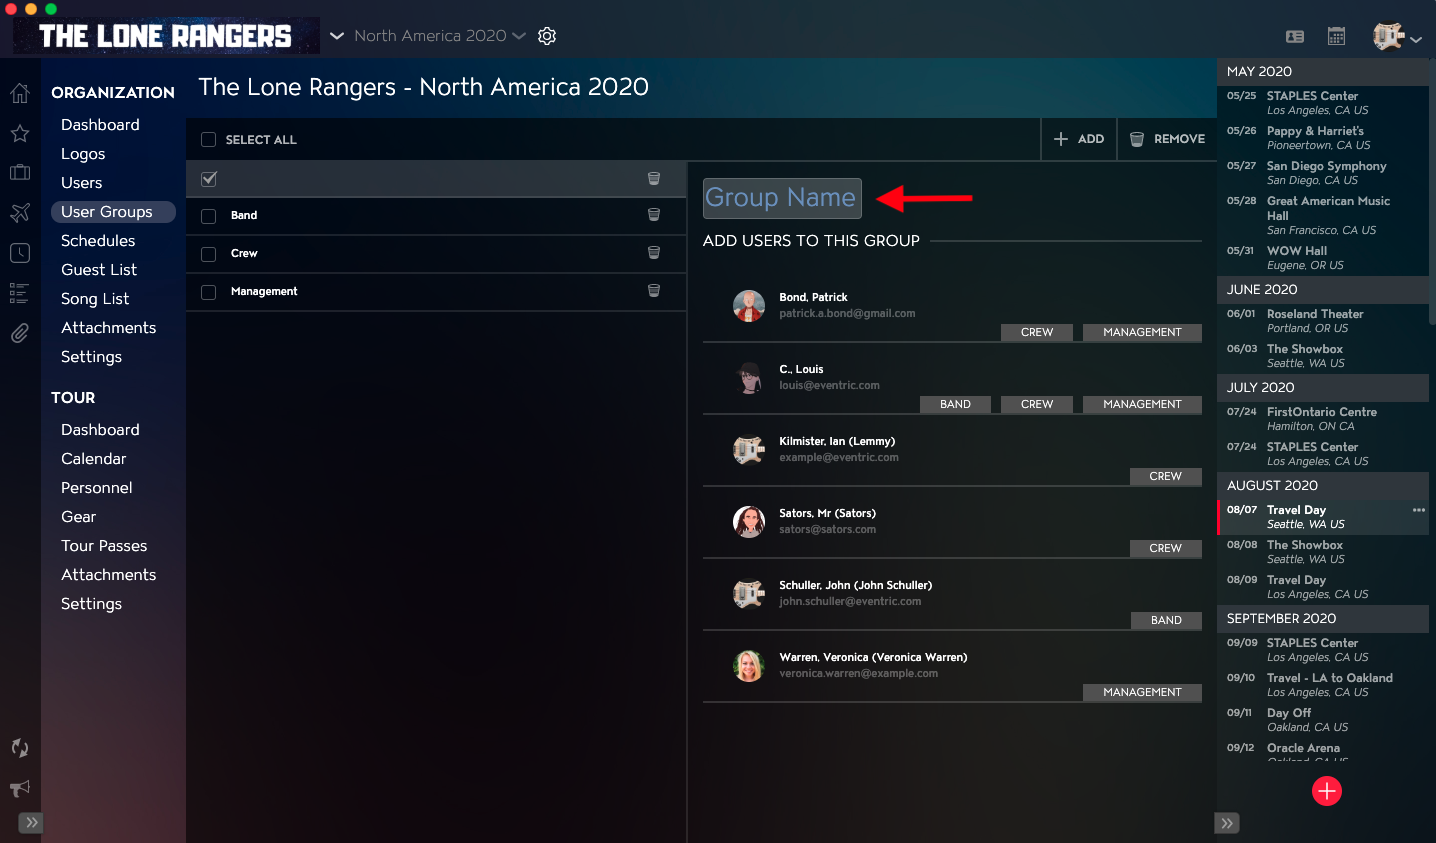The width and height of the screenshot is (1436, 843).
Task: Click the ID card icon in header
Action: (1295, 36)
